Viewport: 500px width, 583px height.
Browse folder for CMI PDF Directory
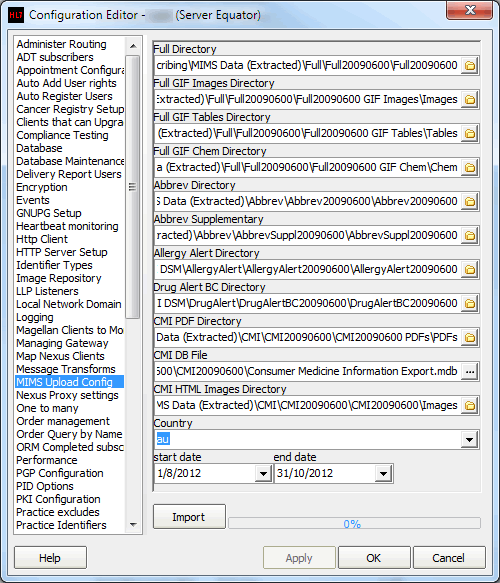[x=470, y=338]
